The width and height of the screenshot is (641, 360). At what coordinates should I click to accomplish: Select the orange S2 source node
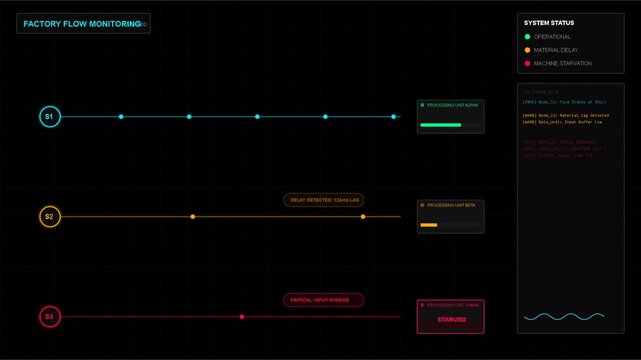50,217
